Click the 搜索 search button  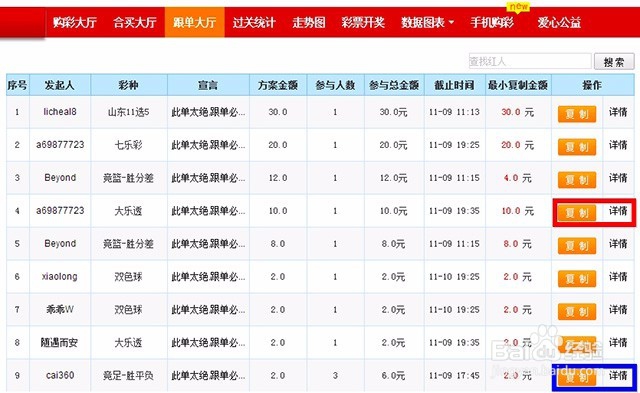614,62
